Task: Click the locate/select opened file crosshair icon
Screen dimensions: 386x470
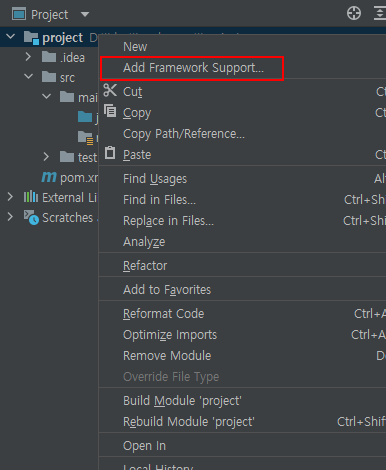Action: 354,14
